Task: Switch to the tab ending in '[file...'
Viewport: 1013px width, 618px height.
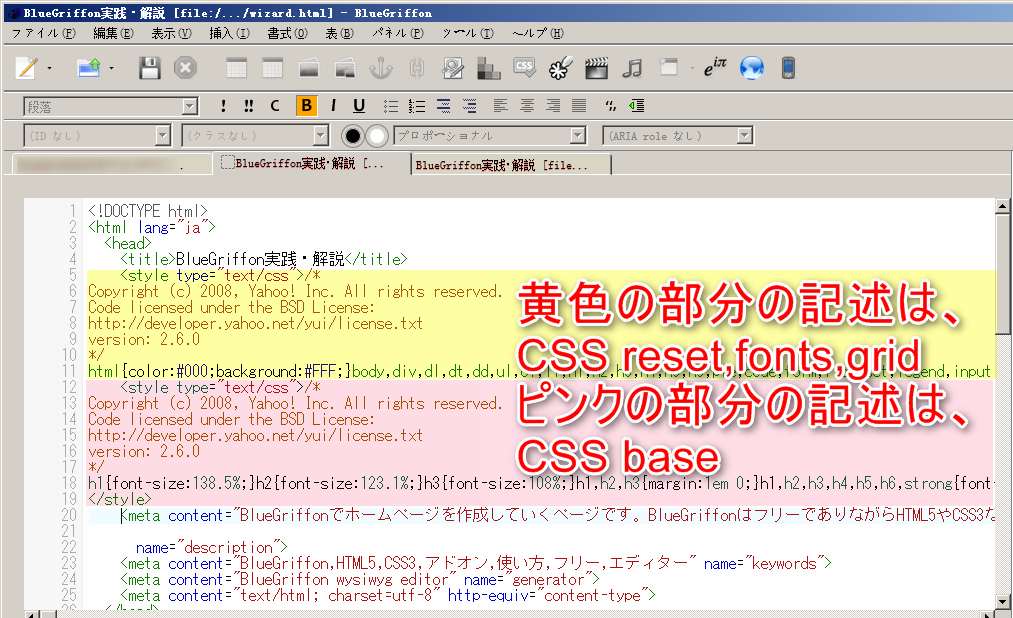Action: [511, 165]
